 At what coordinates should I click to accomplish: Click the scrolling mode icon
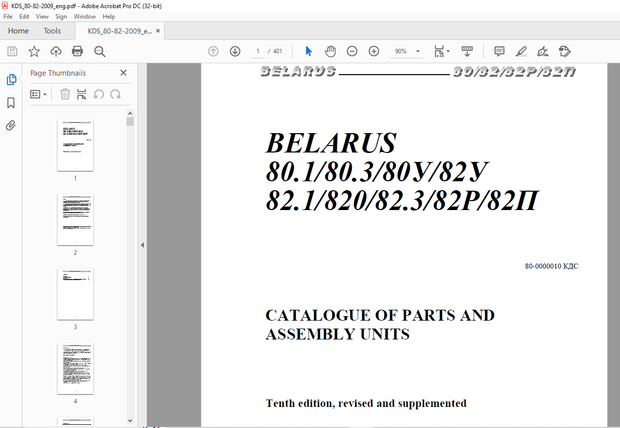[x=467, y=51]
